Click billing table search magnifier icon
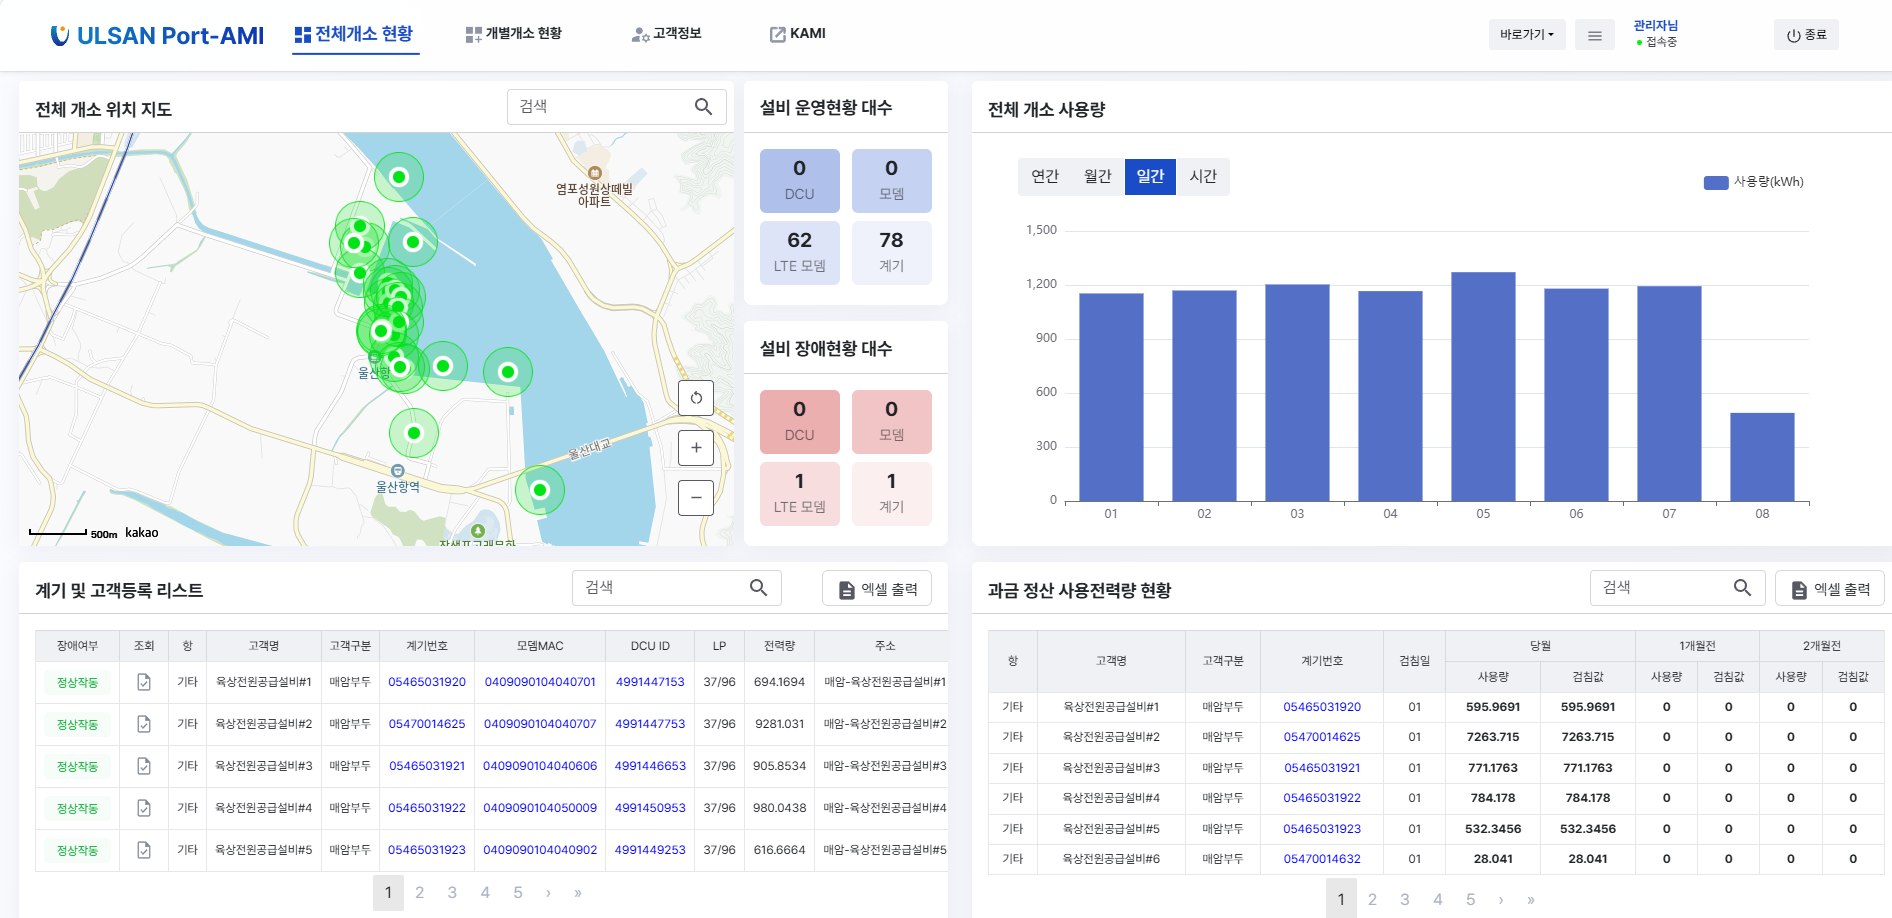The image size is (1892, 918). pyautogui.click(x=1742, y=588)
